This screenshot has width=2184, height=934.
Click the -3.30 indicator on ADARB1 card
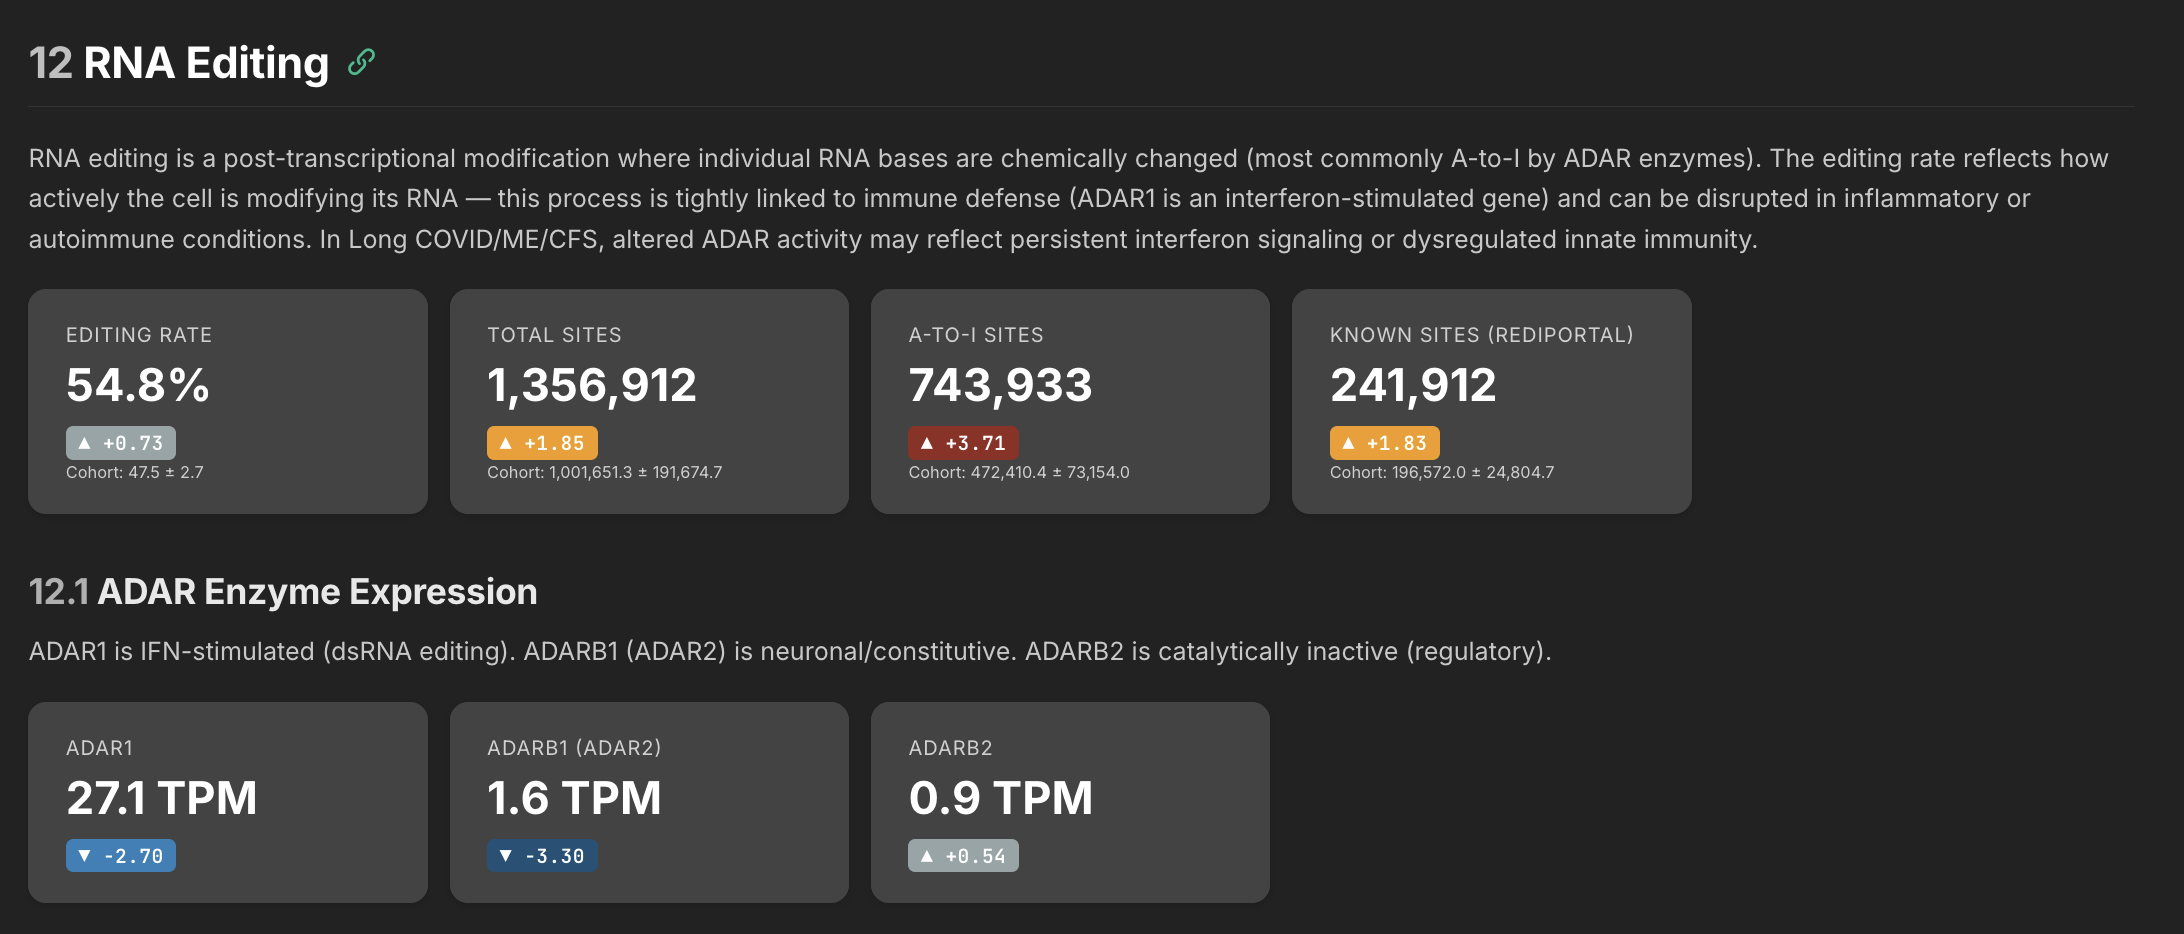[x=543, y=855]
